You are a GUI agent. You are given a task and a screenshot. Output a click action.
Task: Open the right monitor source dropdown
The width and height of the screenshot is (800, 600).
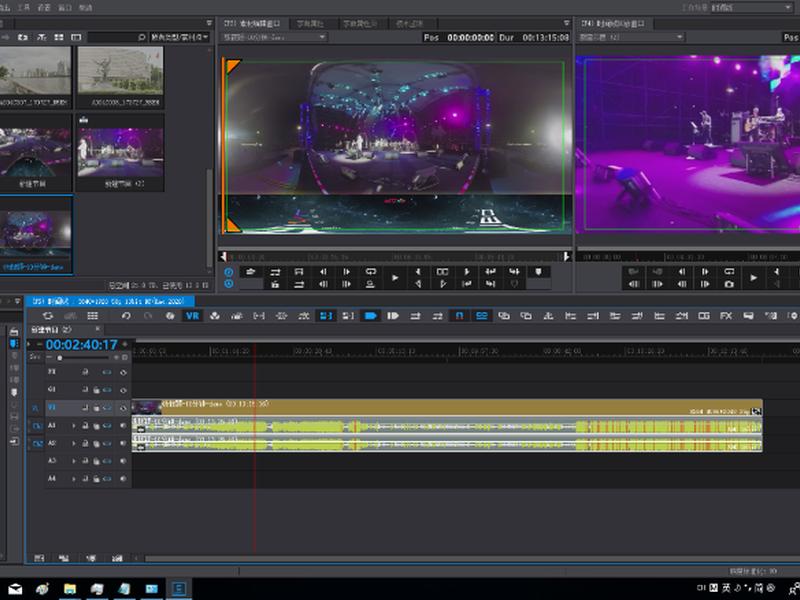[x=631, y=37]
